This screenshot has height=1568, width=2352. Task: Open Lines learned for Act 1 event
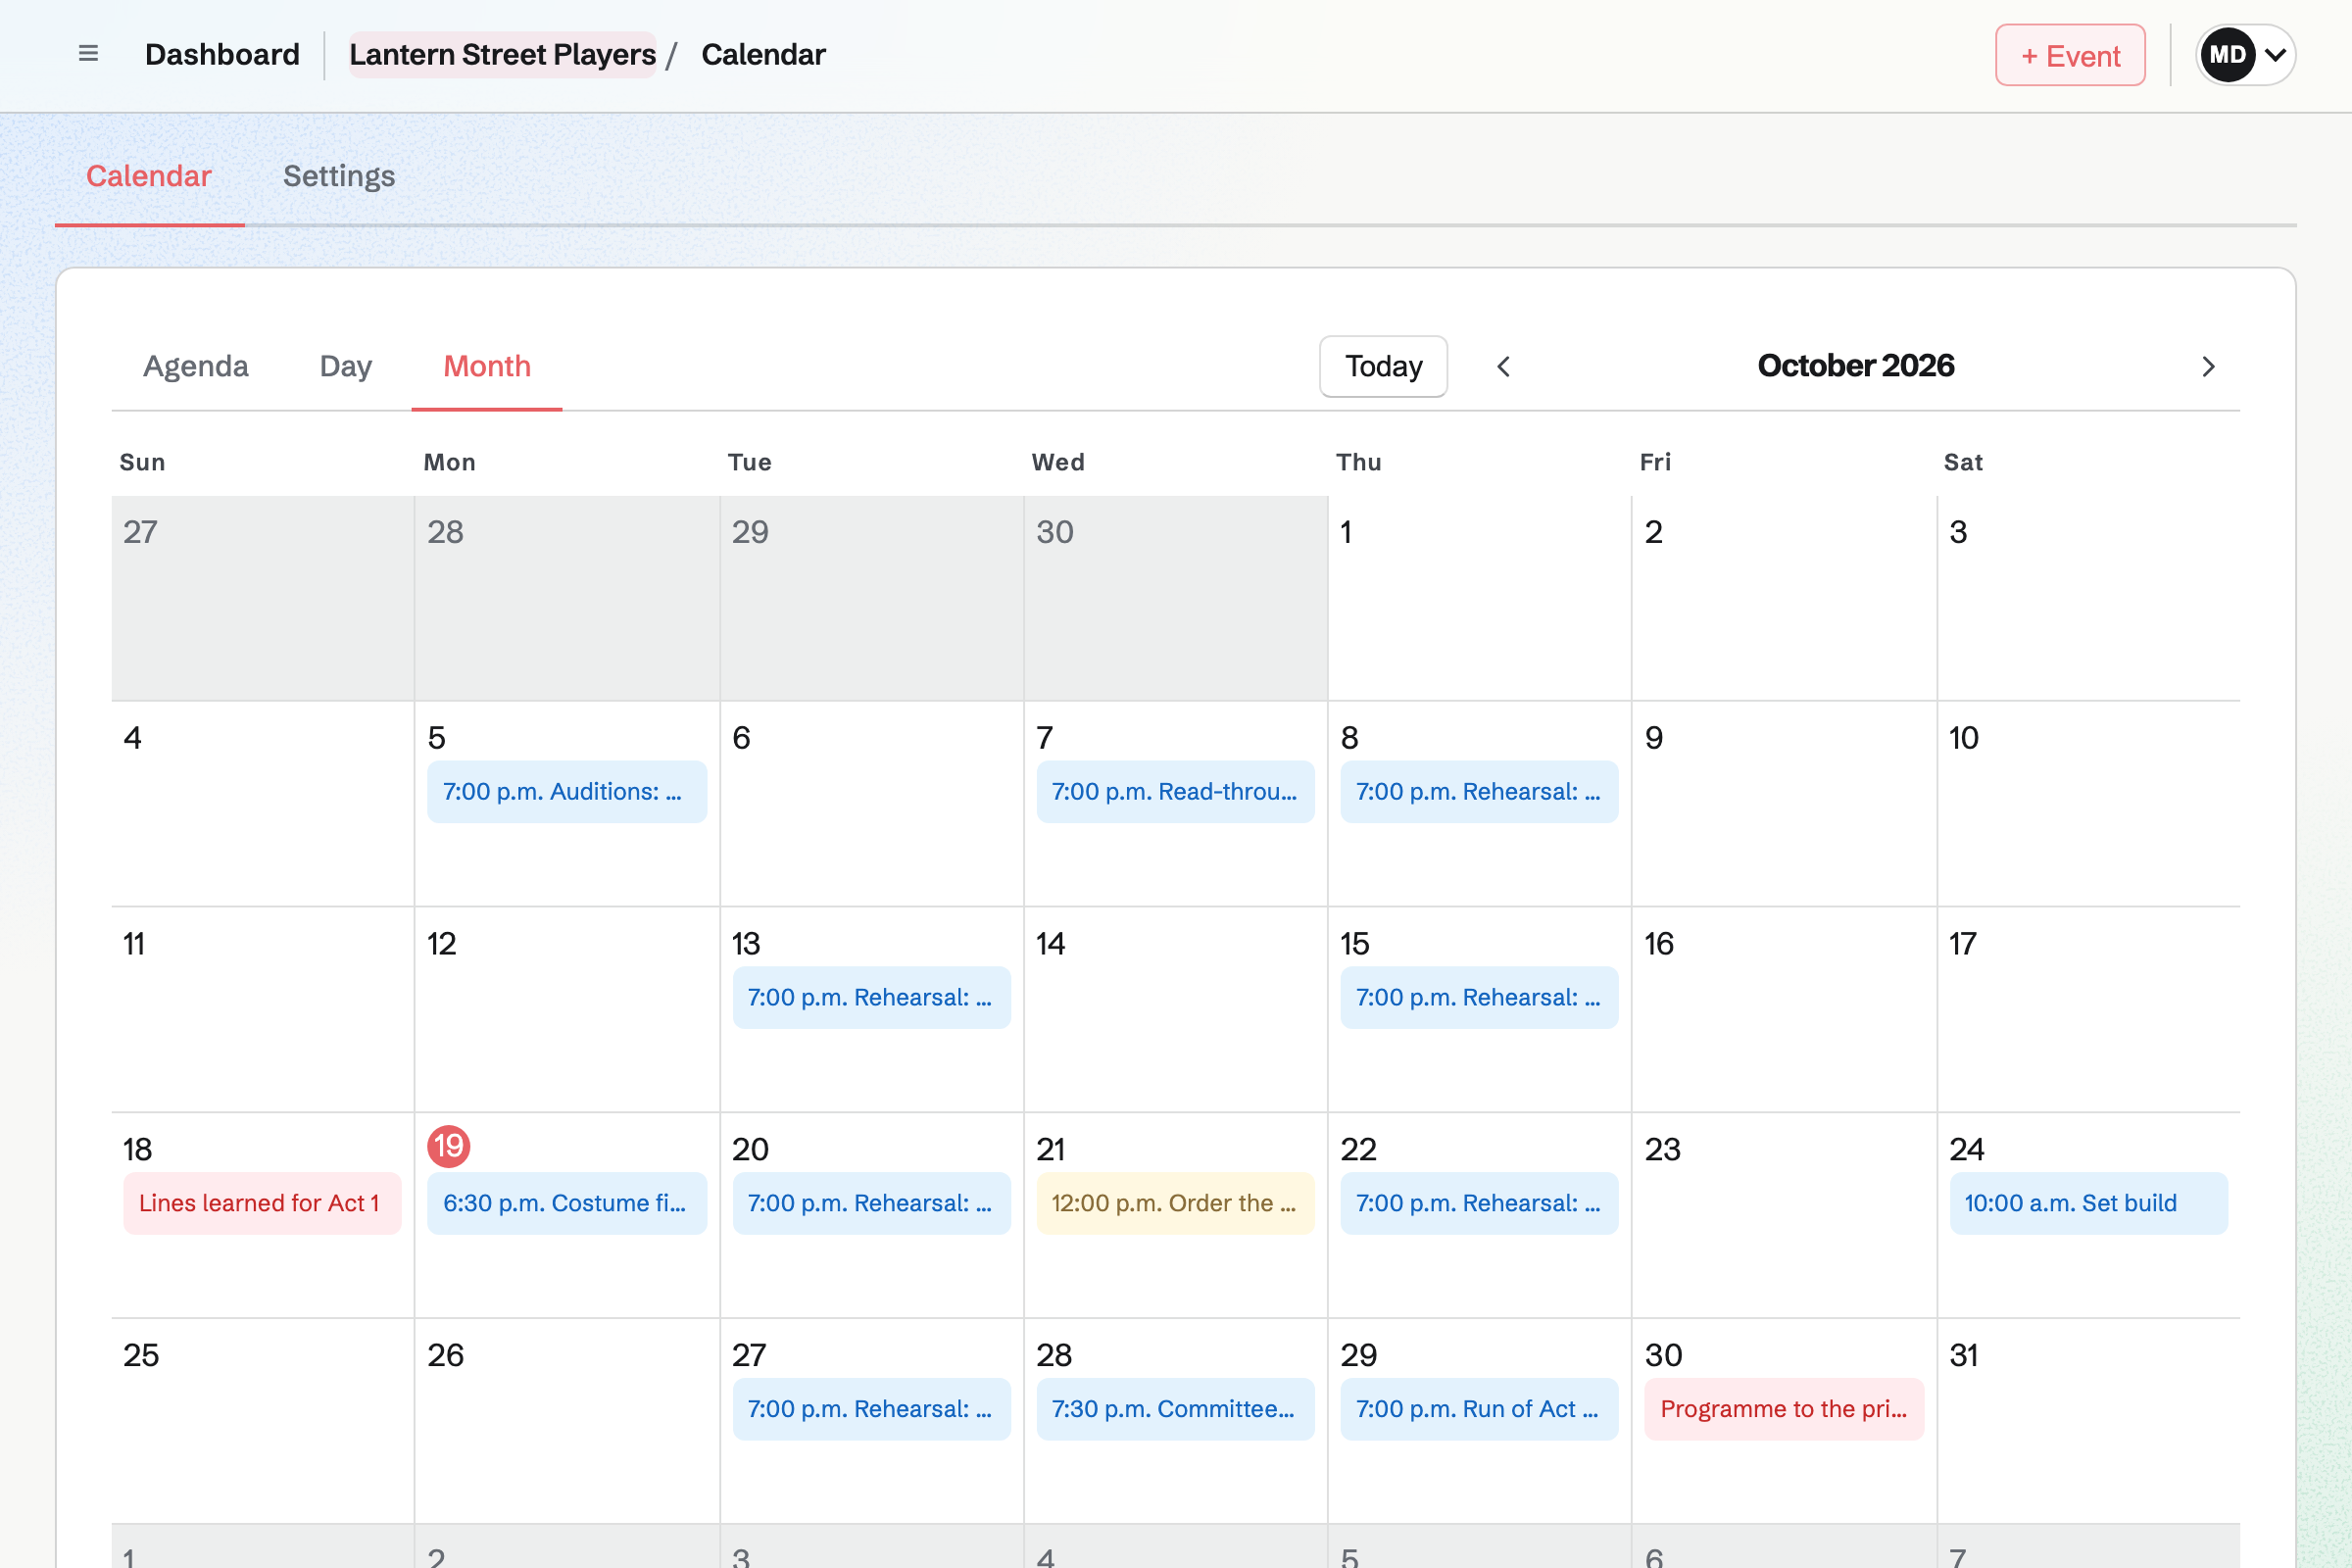pos(262,1204)
